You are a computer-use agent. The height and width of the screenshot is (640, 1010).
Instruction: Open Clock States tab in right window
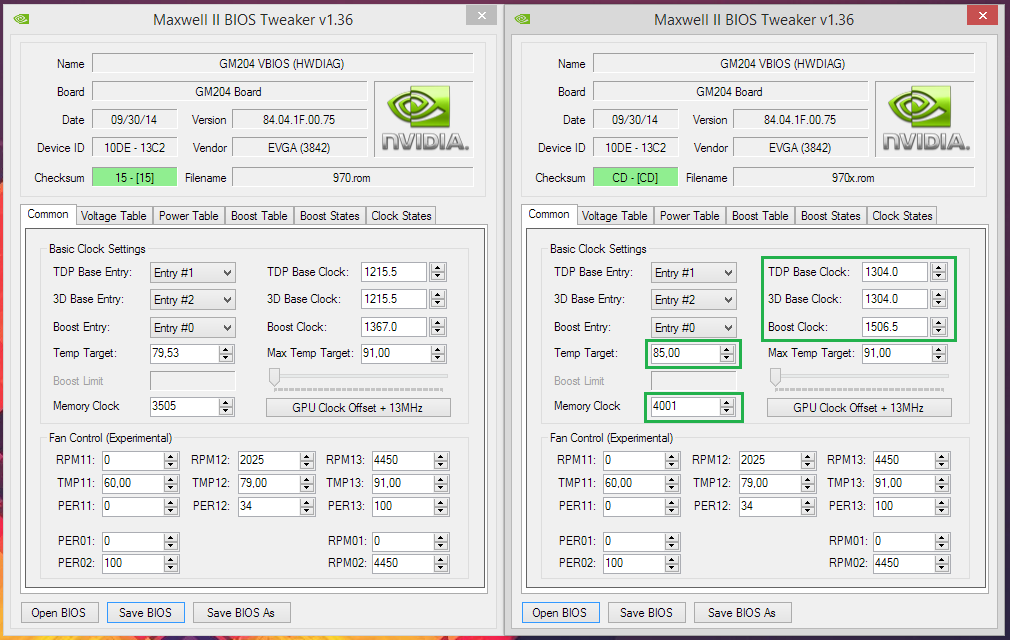(x=902, y=216)
